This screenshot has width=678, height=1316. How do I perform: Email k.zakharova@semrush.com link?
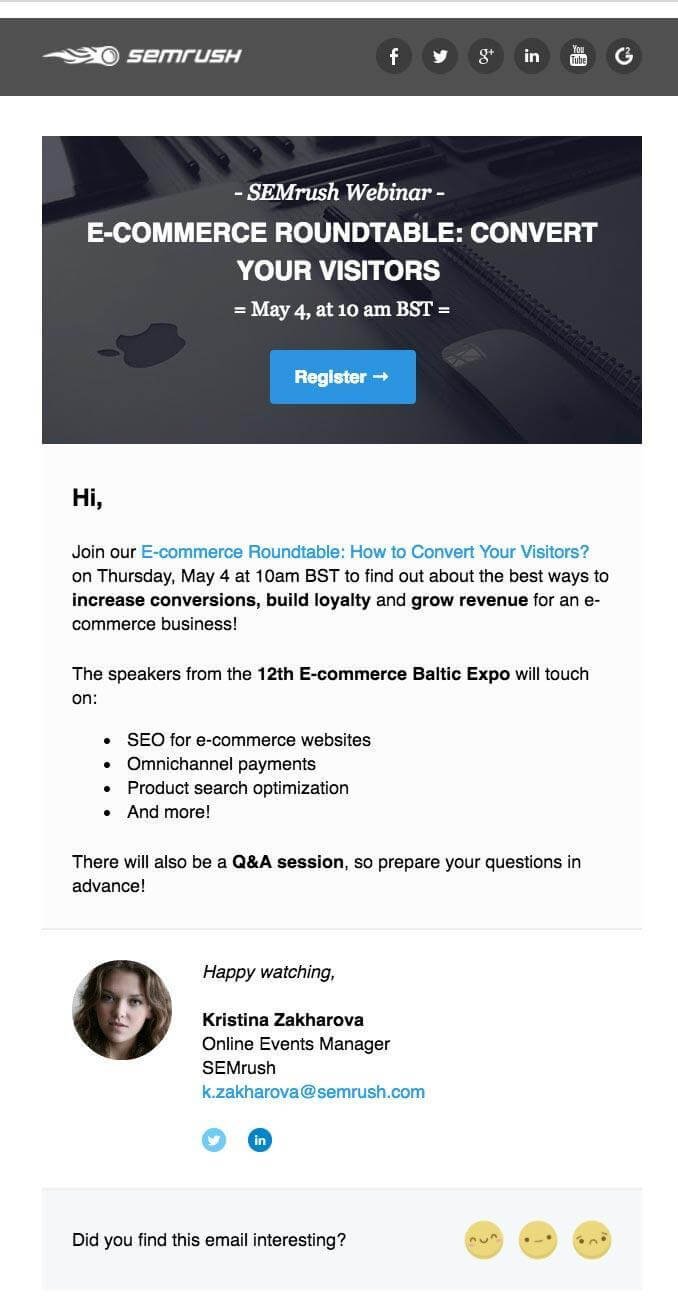click(313, 1092)
